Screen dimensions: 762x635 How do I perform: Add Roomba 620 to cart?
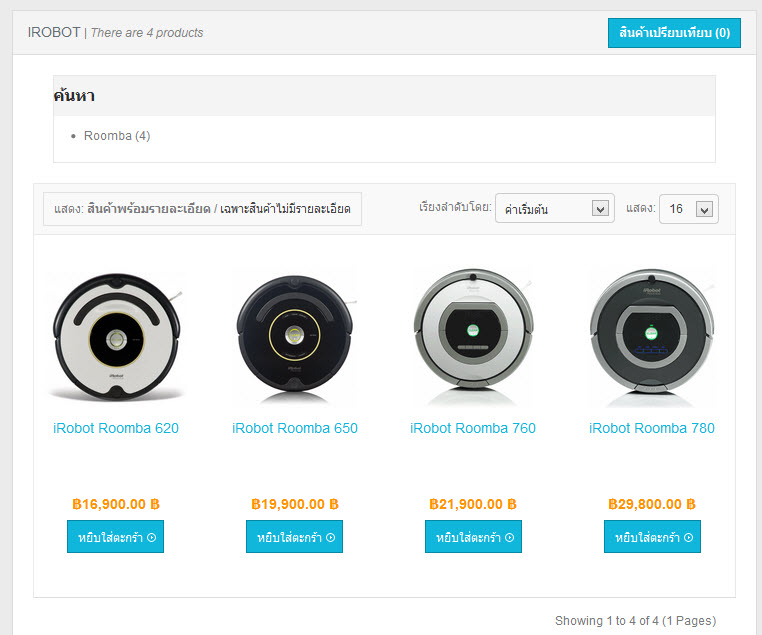point(115,537)
